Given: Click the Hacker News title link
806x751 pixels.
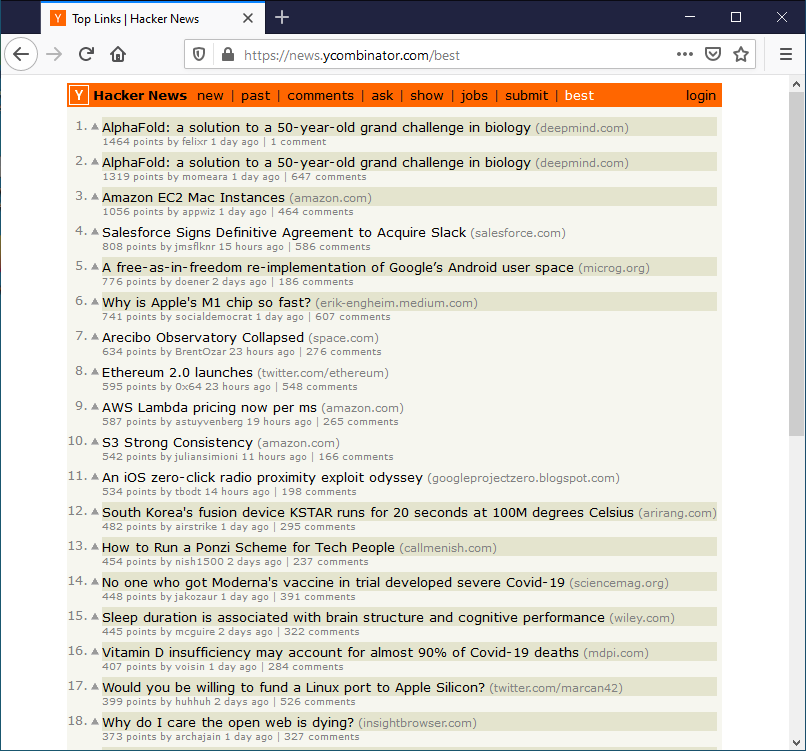Looking at the screenshot, I should coord(140,96).
